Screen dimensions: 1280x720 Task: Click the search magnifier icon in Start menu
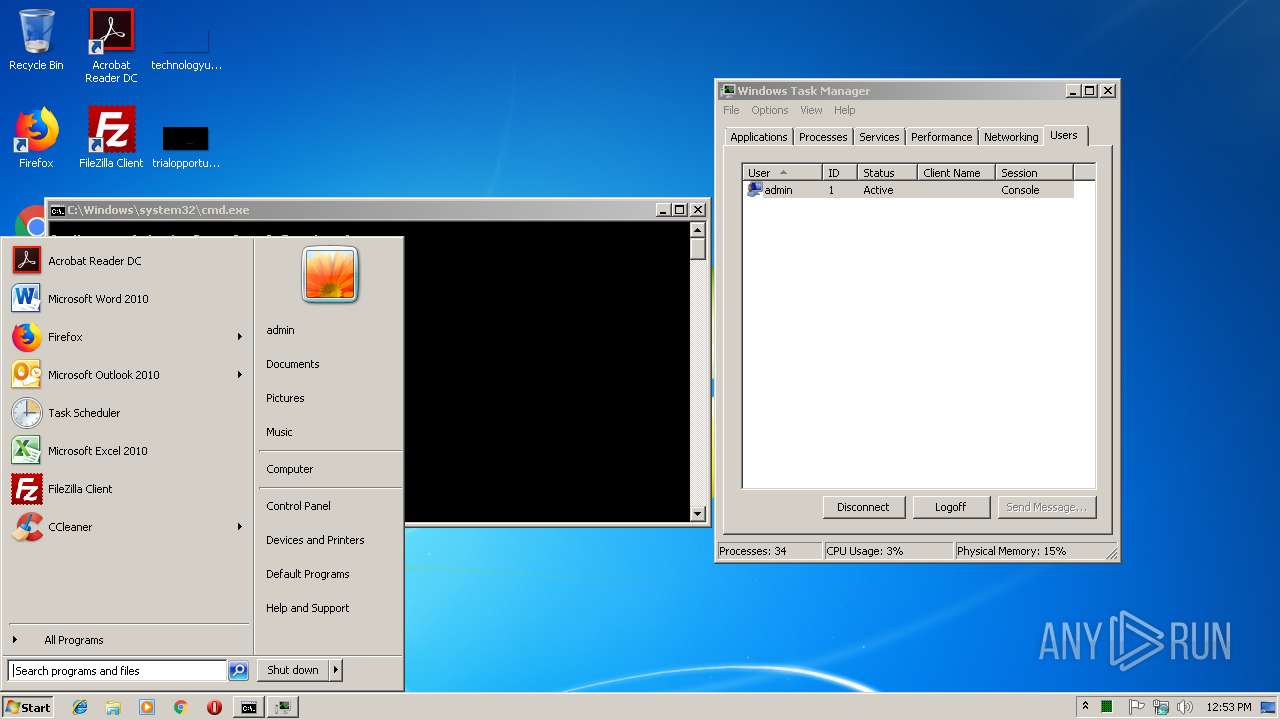point(238,671)
